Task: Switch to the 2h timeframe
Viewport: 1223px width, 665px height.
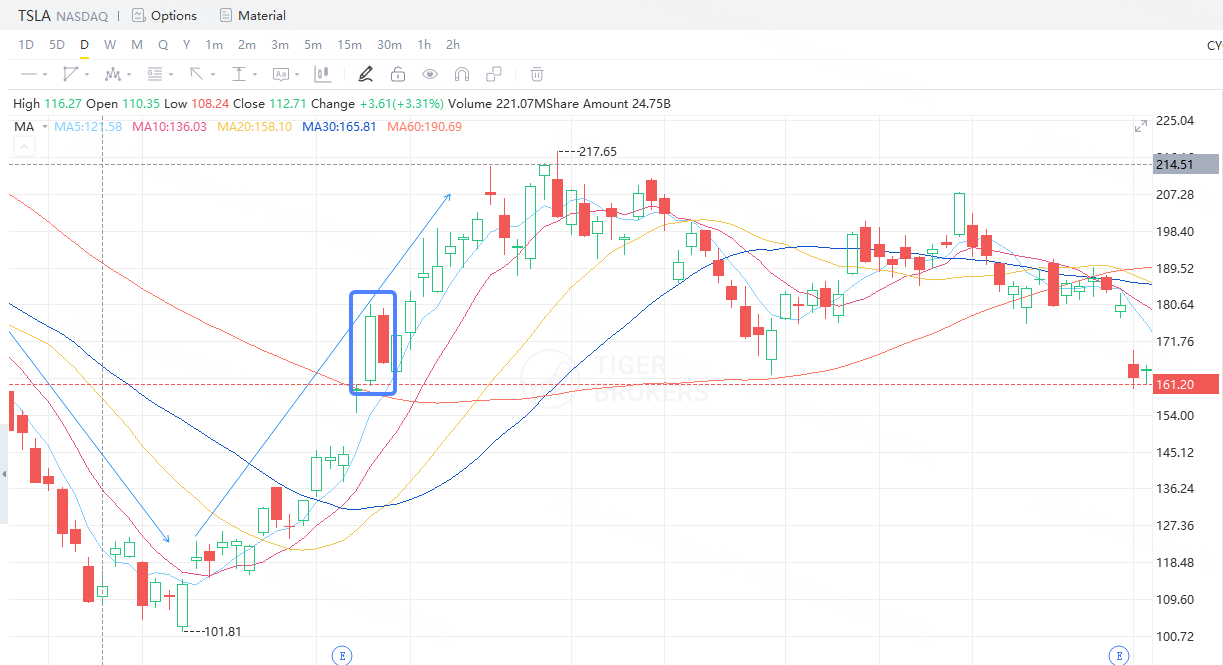Action: click(x=453, y=45)
